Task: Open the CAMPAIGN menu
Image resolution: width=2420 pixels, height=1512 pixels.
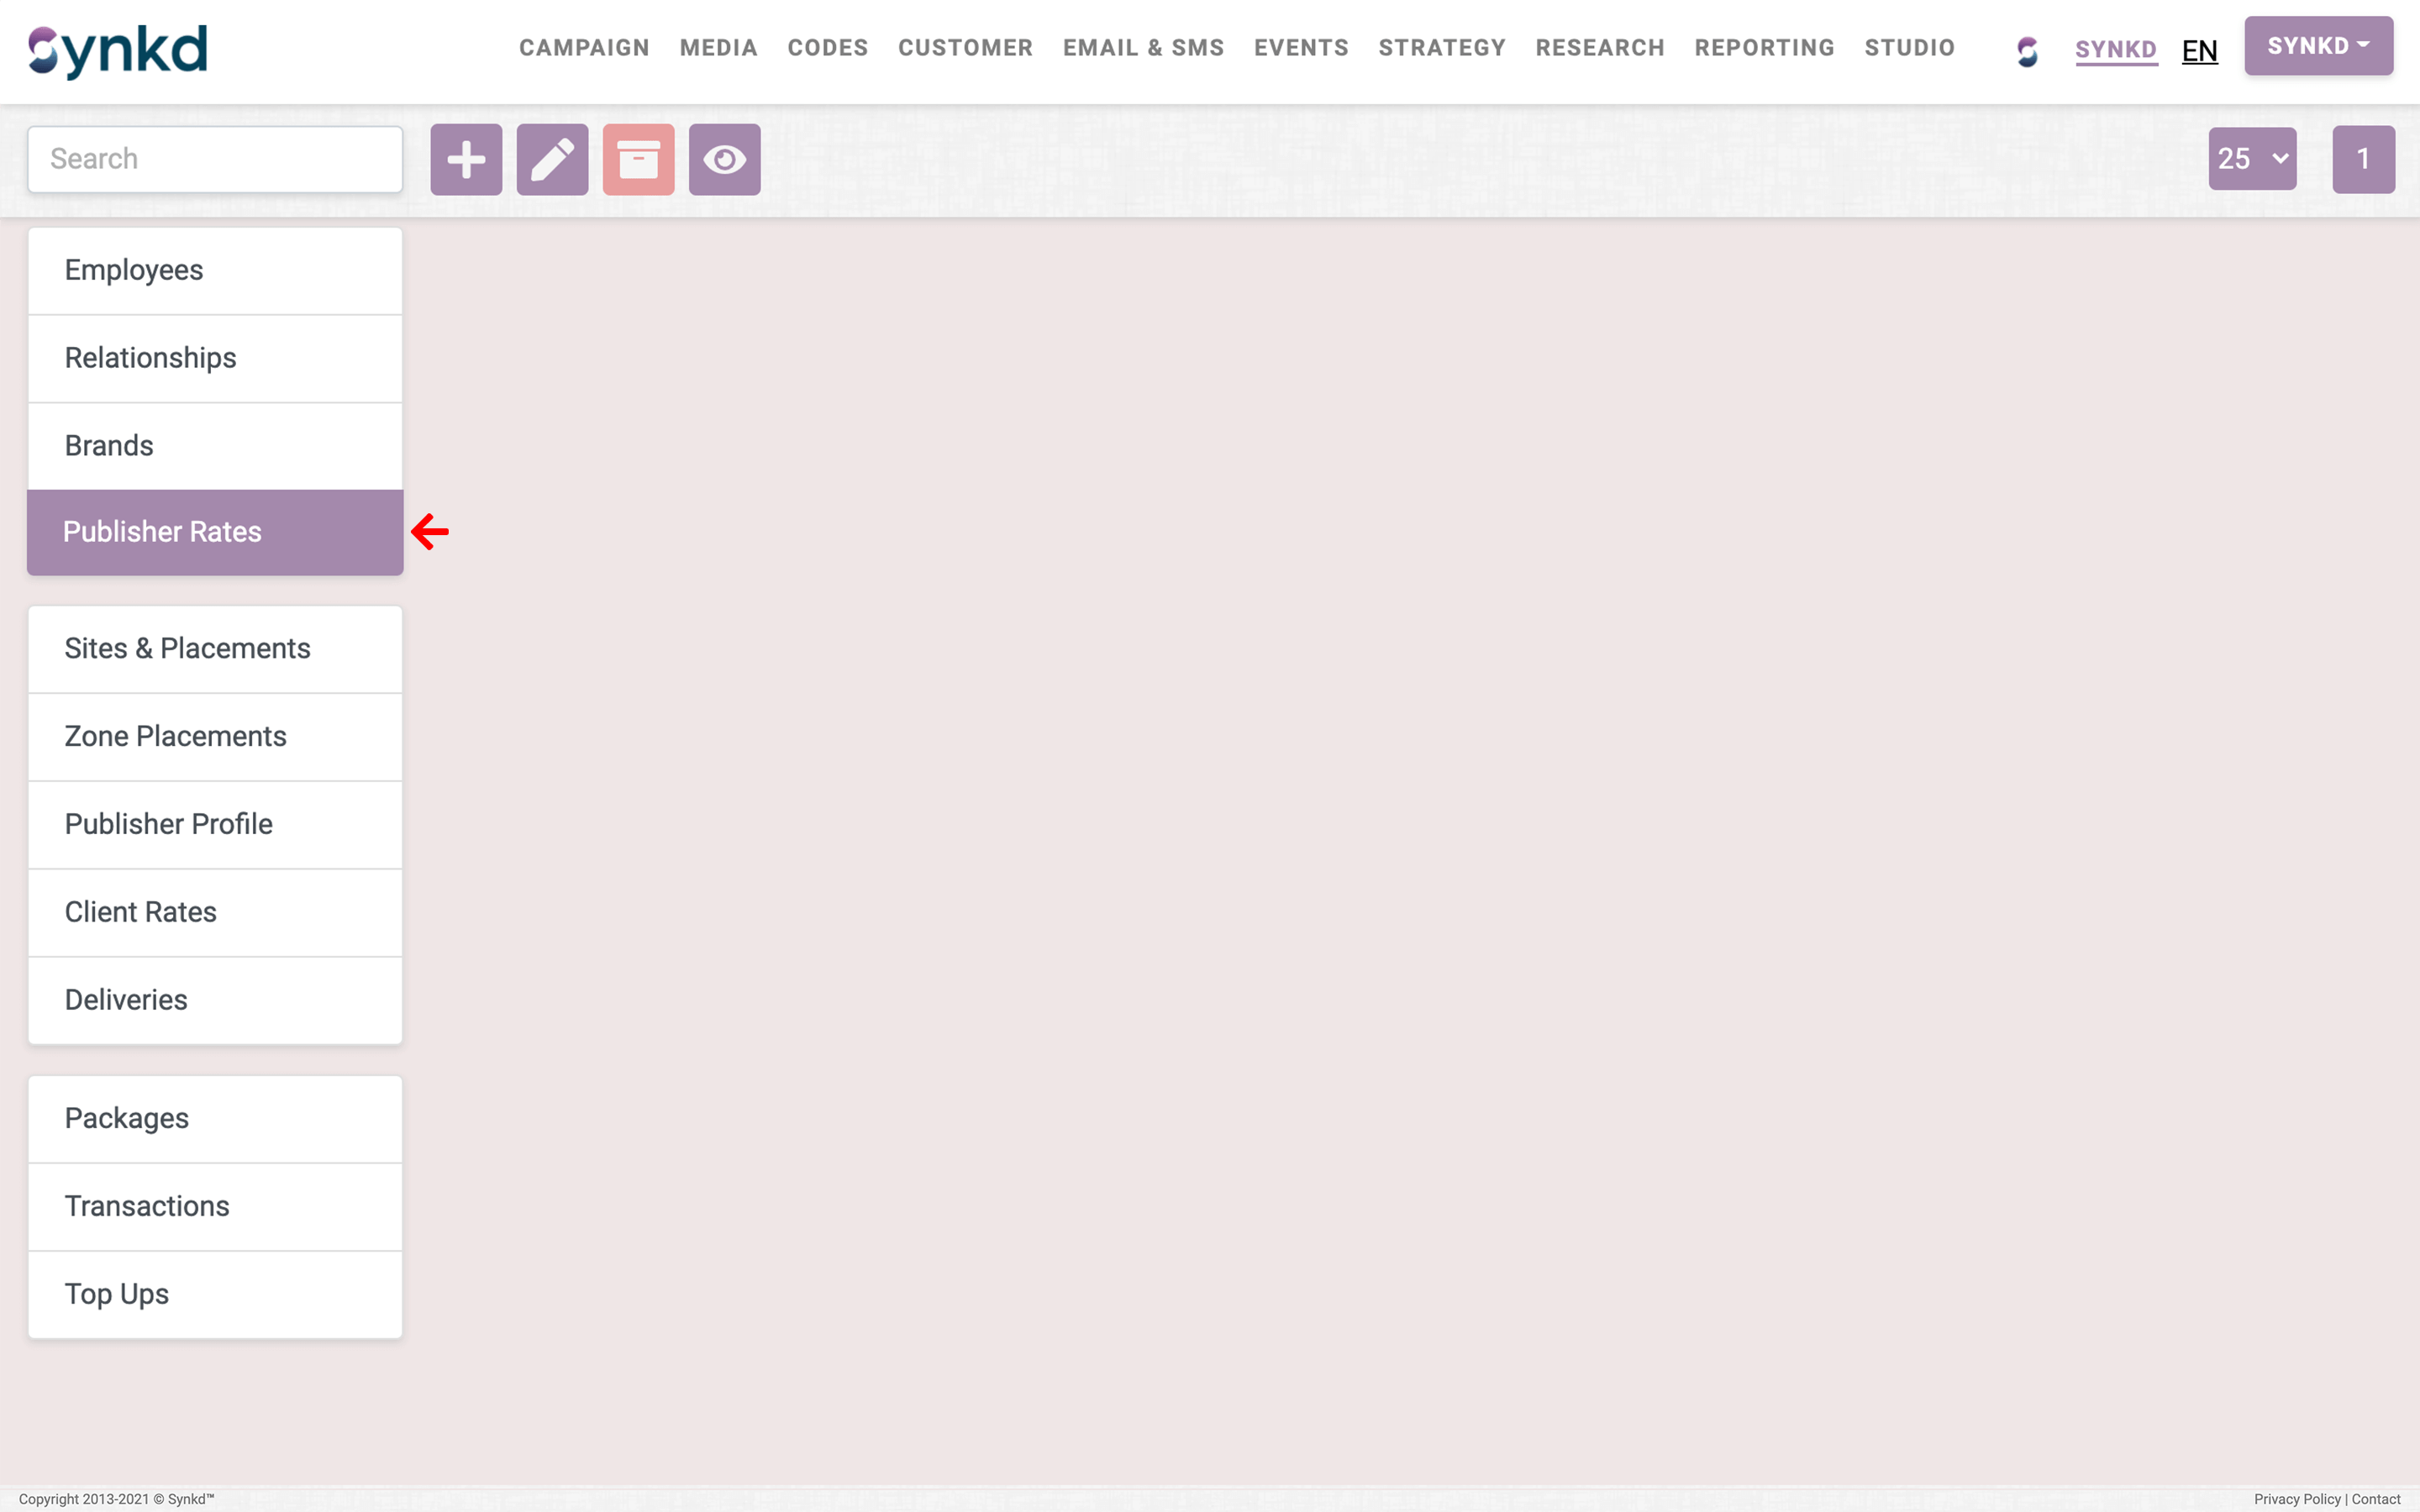Action: point(584,48)
